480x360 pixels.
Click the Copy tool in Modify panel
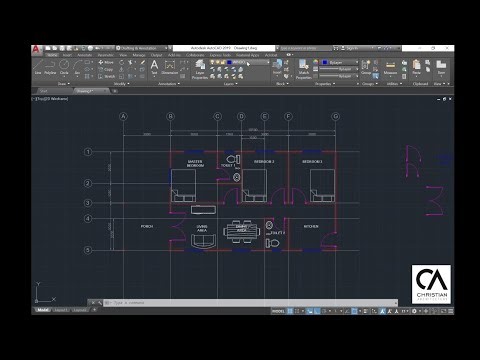click(x=106, y=69)
